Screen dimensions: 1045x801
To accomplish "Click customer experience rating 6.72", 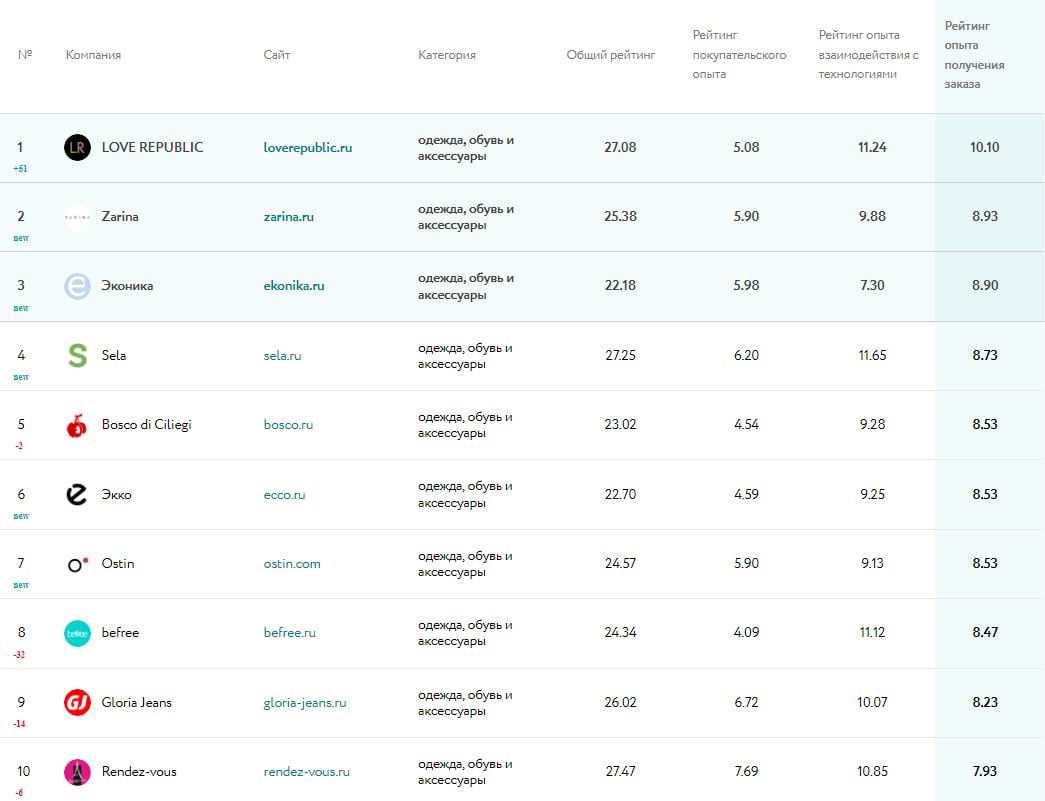I will coord(746,702).
